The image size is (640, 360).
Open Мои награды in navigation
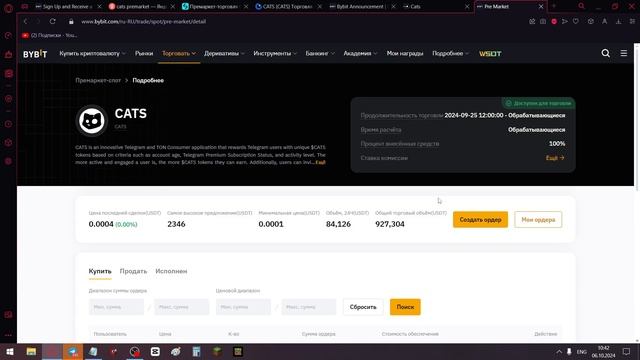[x=405, y=53]
